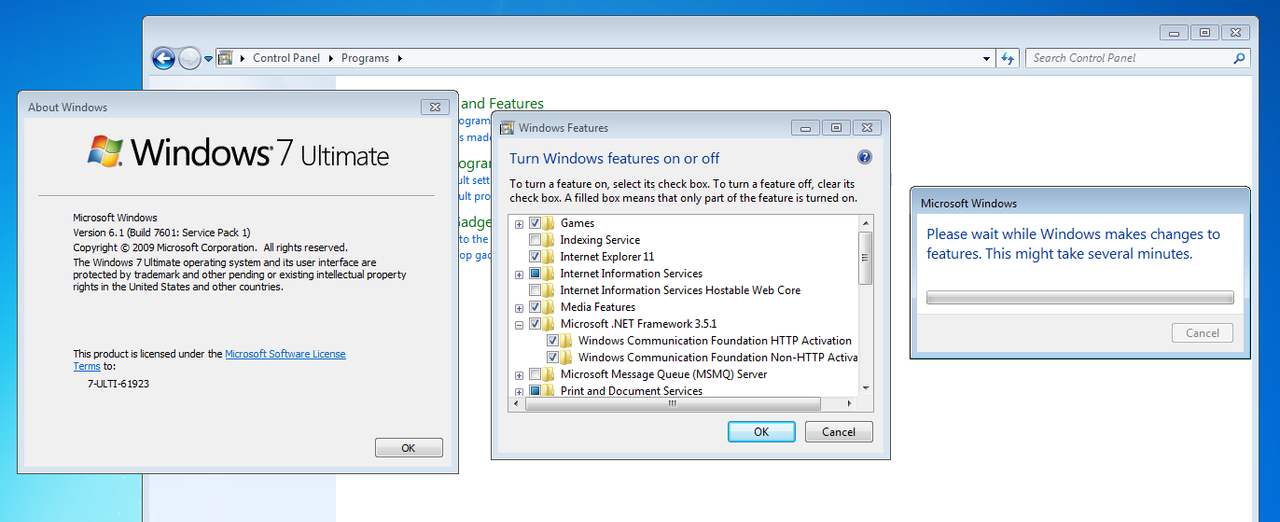Image resolution: width=1280 pixels, height=522 pixels.
Task: Expand Internet Information Services node
Action: pyautogui.click(x=519, y=274)
